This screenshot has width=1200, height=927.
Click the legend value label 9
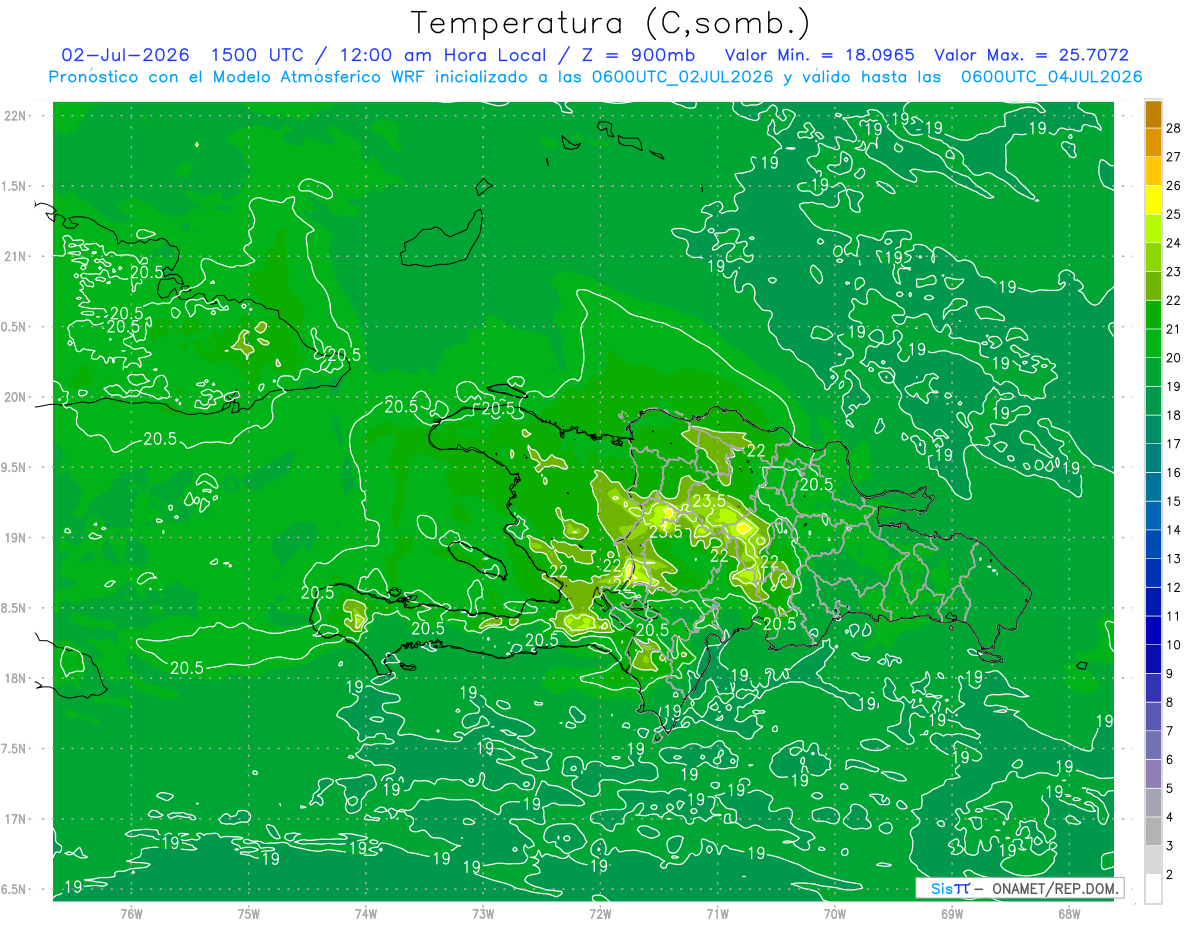[1170, 674]
